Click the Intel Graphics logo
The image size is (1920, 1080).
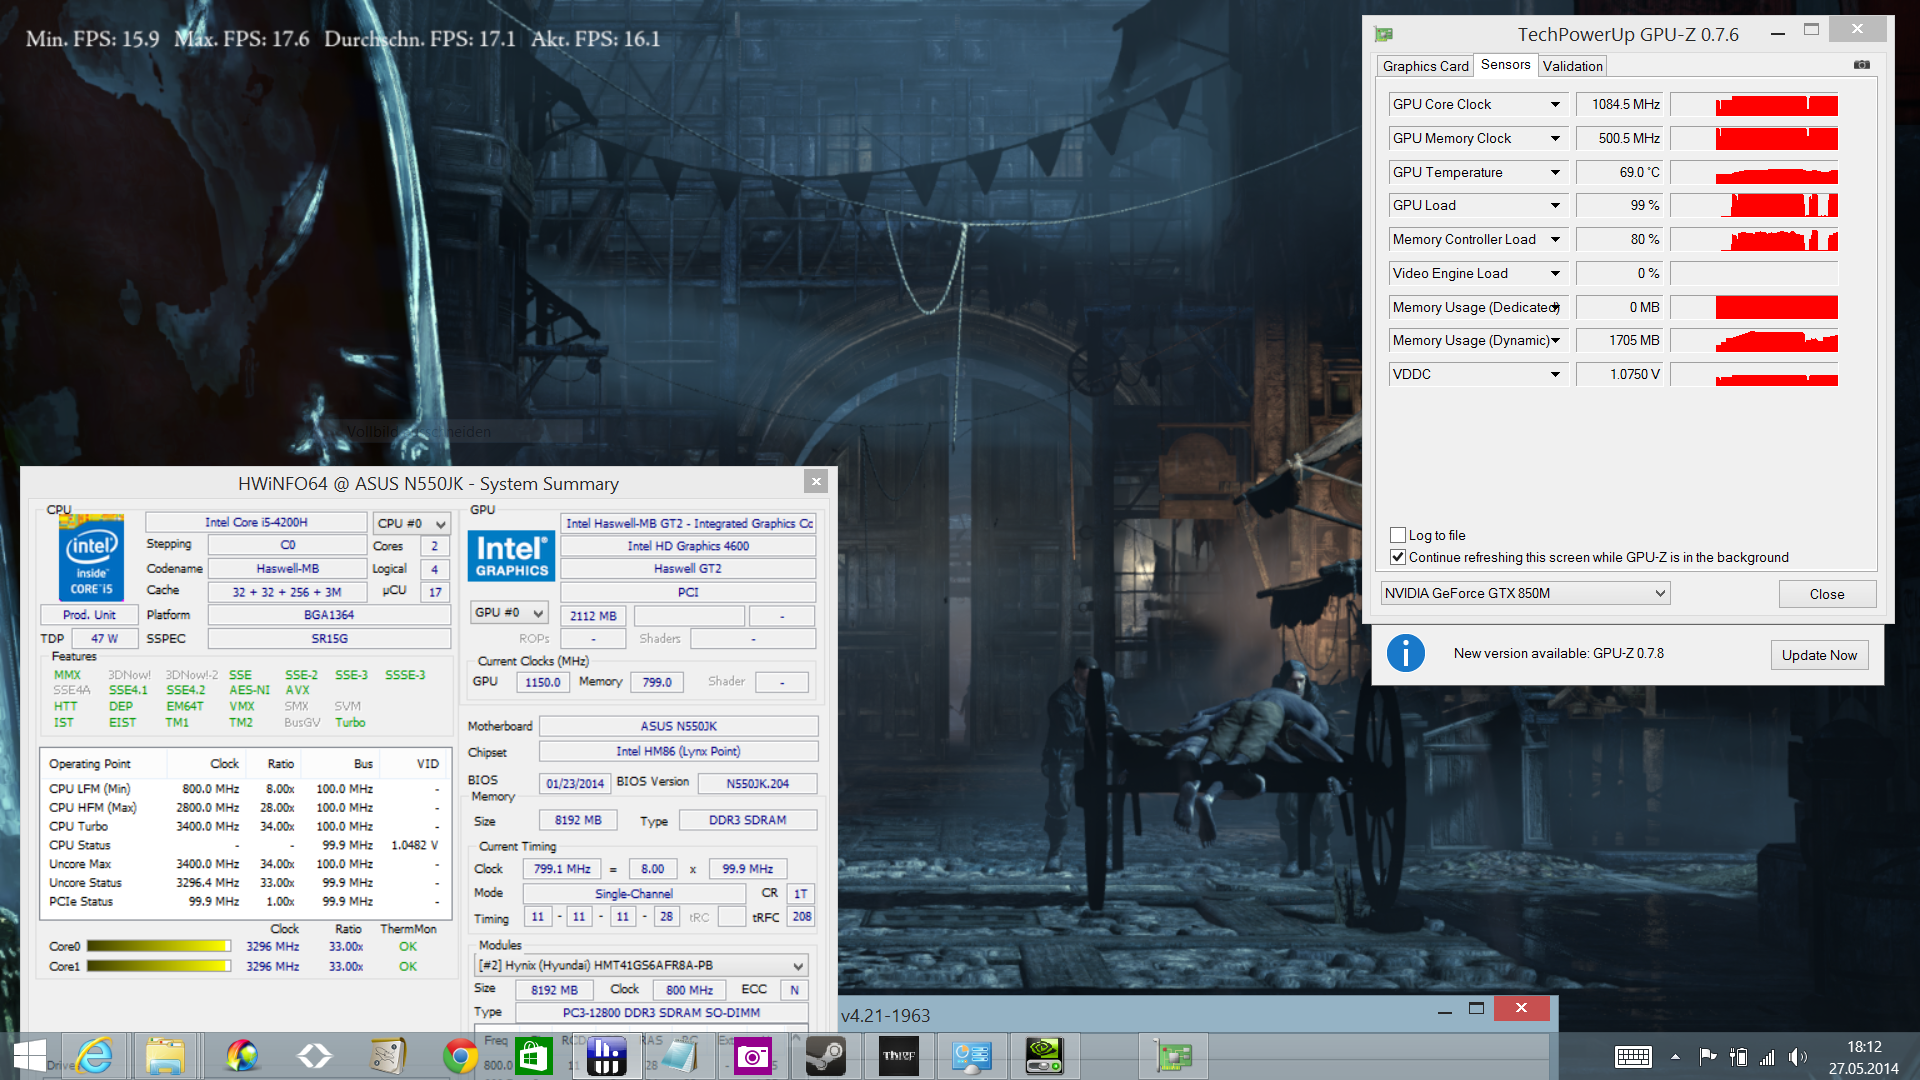(x=511, y=556)
